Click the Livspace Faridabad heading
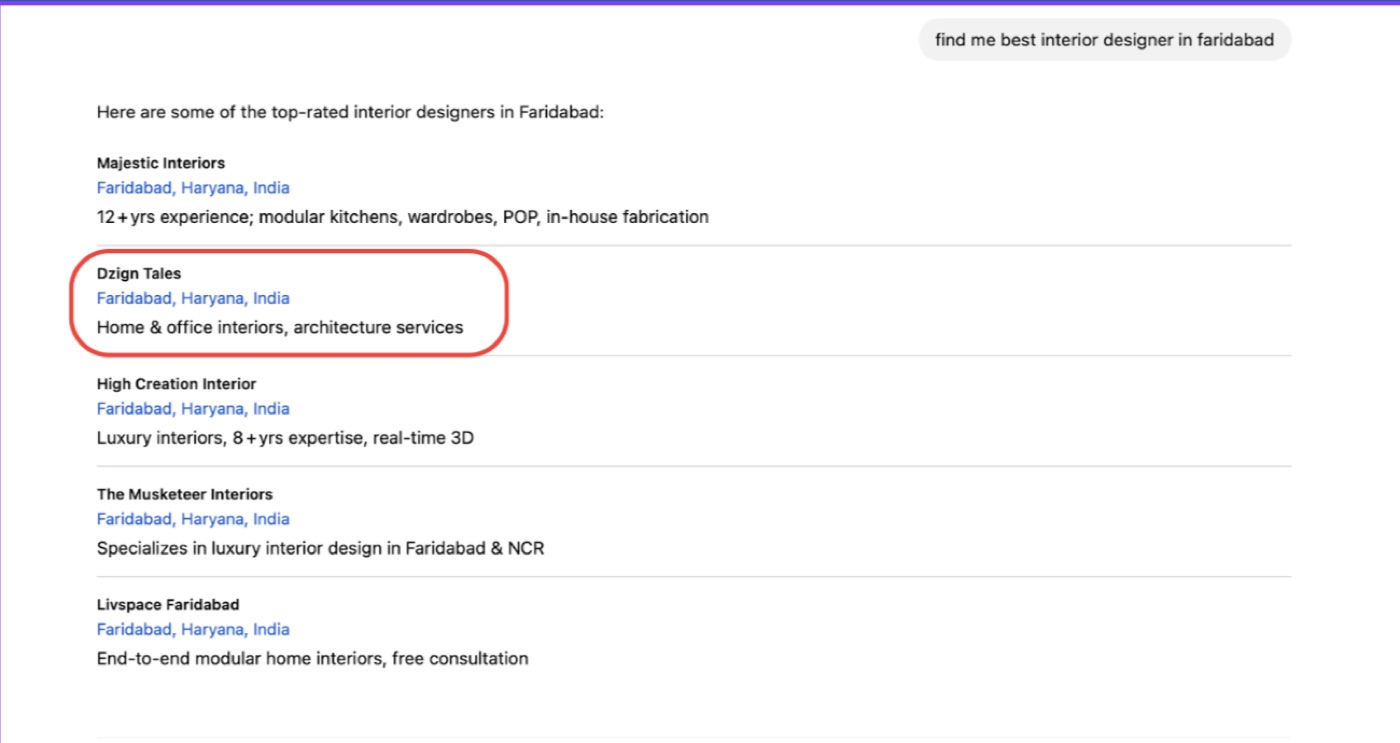This screenshot has width=1400, height=743. [168, 605]
